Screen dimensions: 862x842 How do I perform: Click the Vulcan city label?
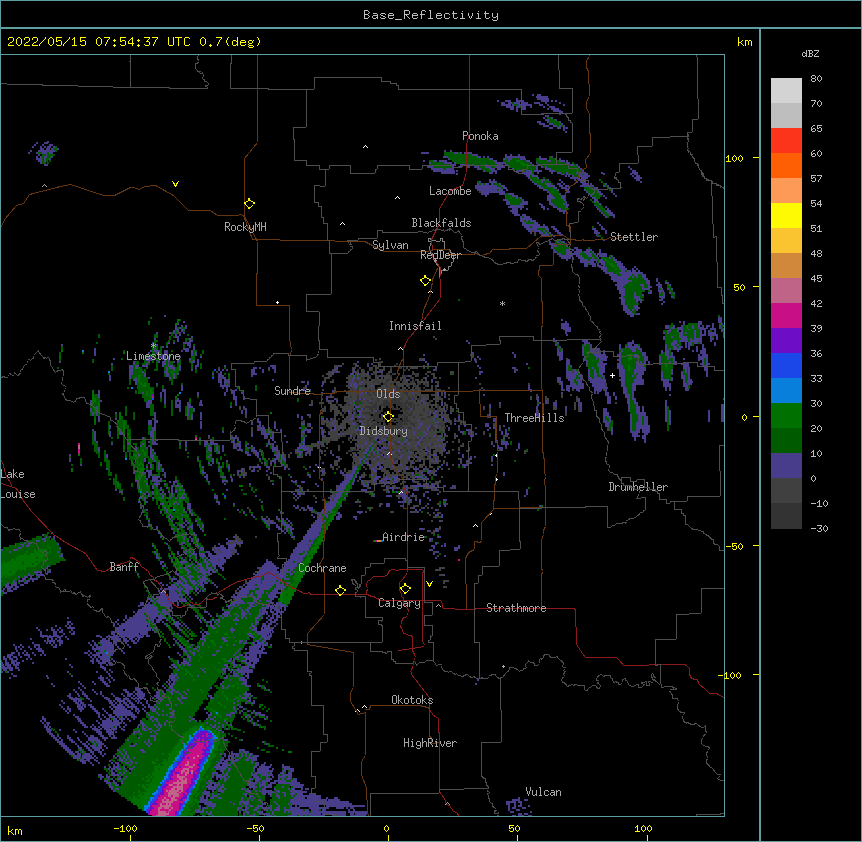coord(543,792)
